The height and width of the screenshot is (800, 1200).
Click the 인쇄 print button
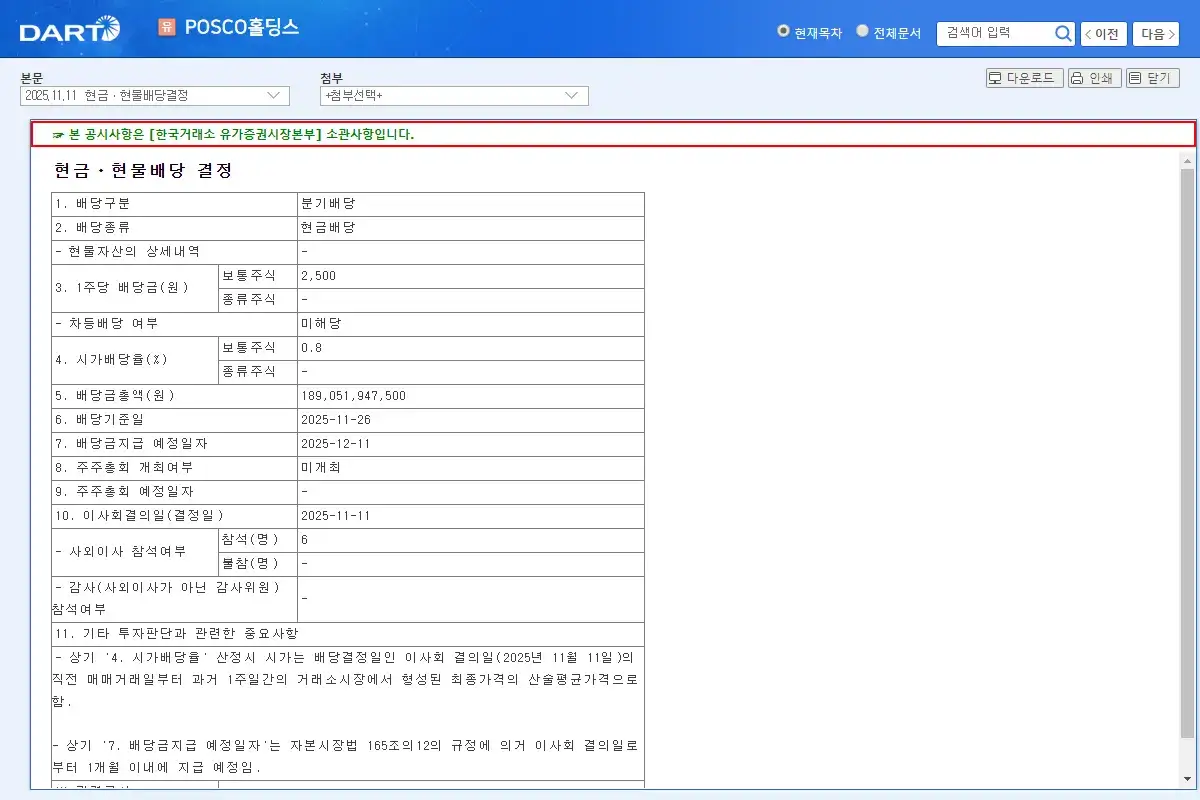(1094, 78)
